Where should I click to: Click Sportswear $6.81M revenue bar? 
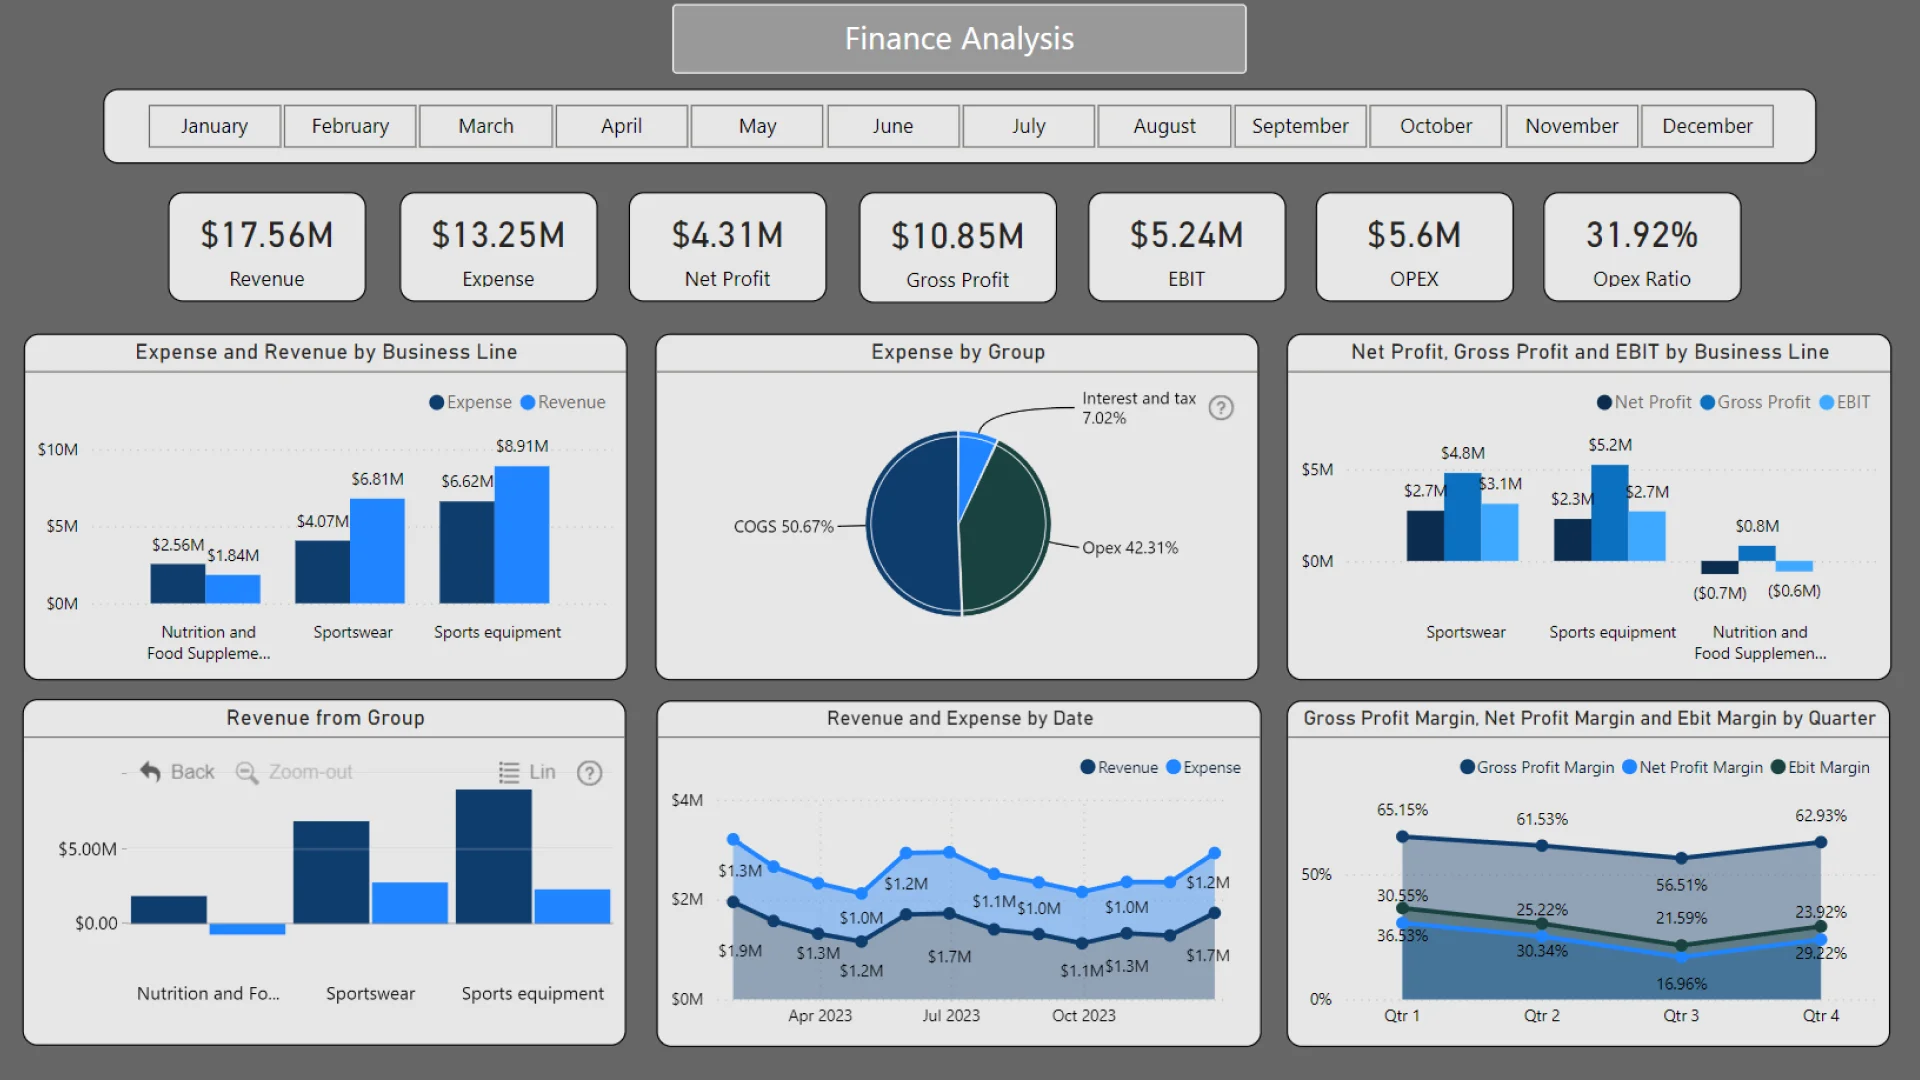pos(377,551)
